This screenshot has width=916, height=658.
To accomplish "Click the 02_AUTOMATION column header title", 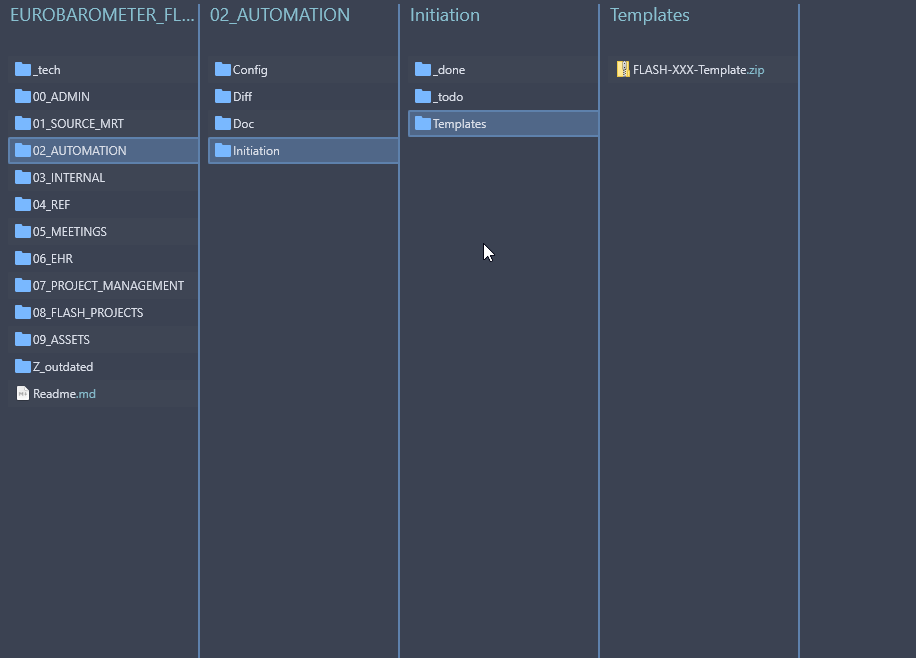I will pos(280,15).
